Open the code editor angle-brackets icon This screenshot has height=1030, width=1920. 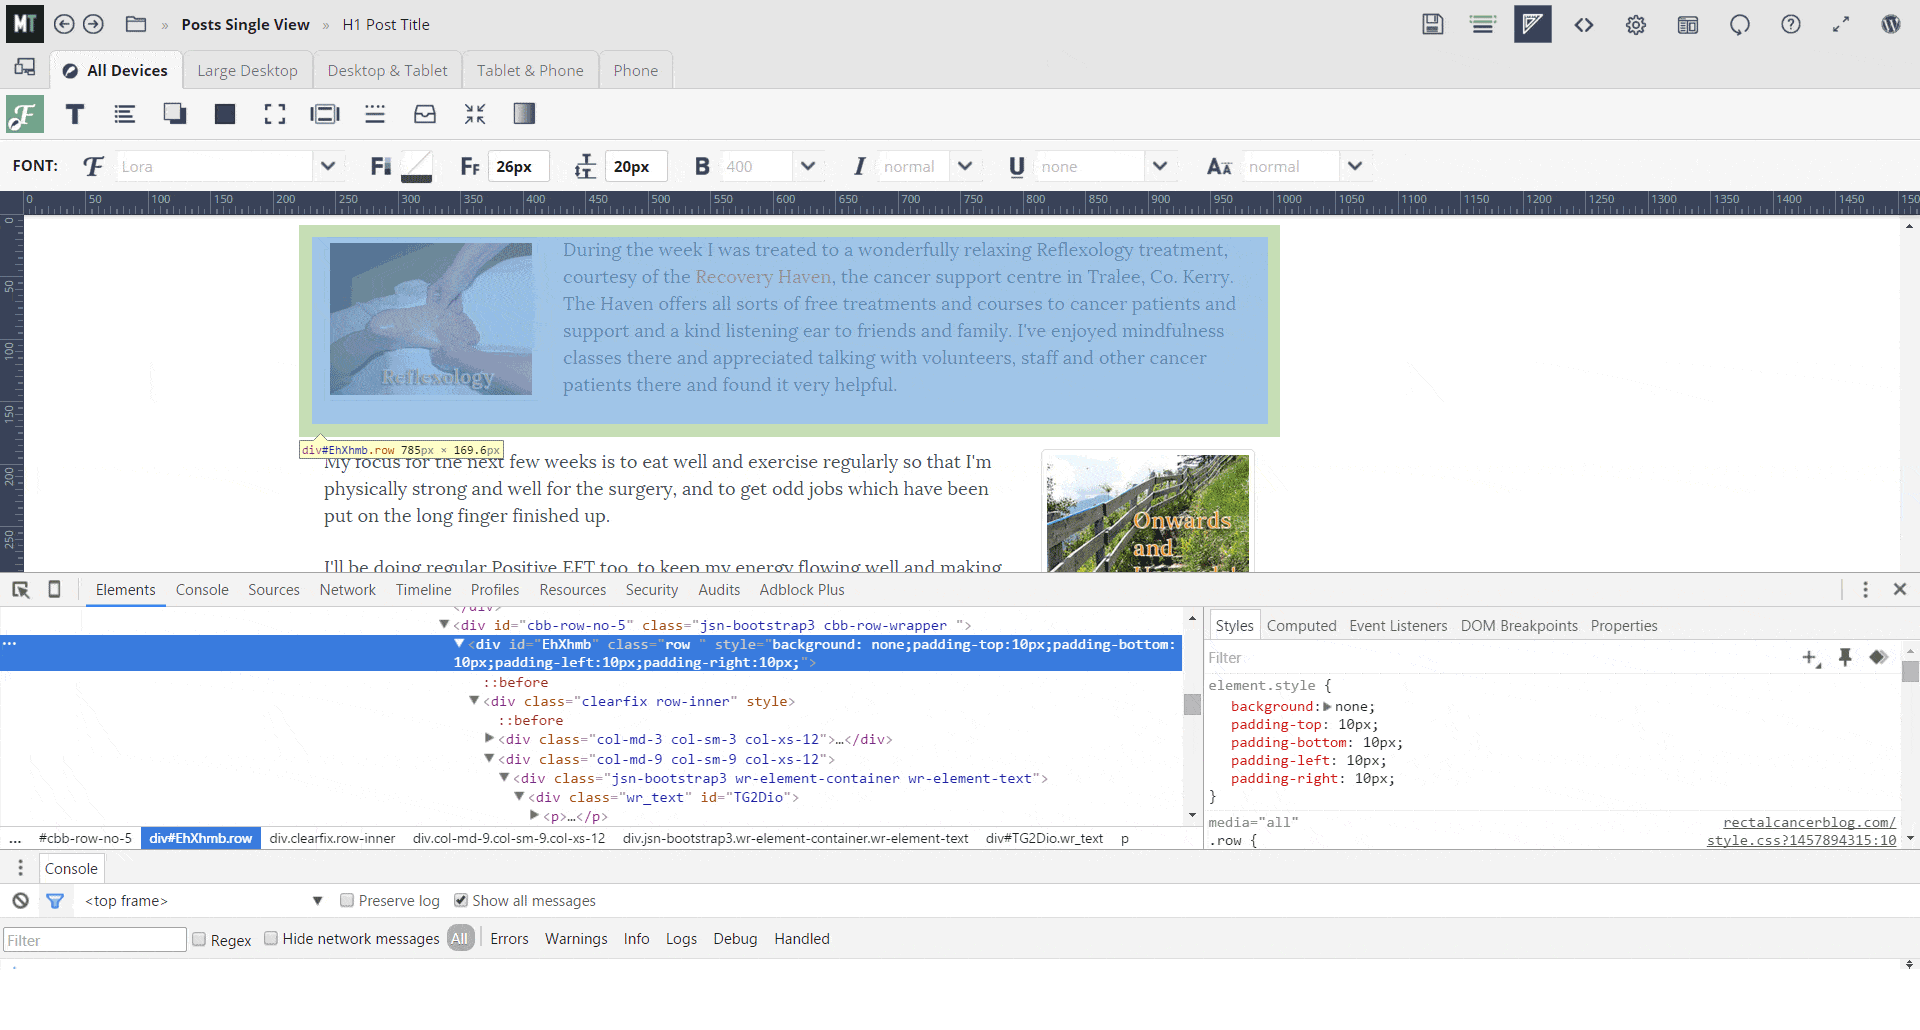[x=1583, y=24]
